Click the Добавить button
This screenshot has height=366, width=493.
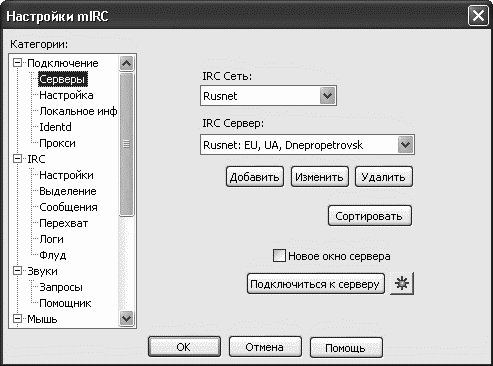coord(255,177)
